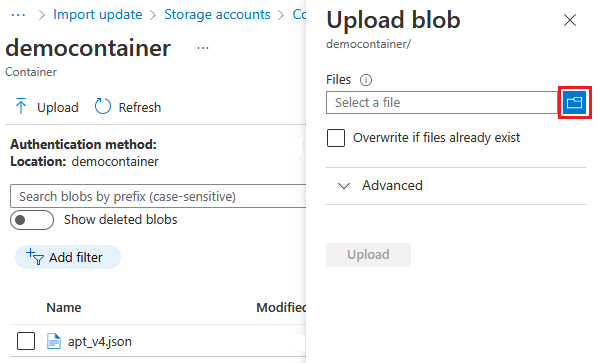Click the apt_v4.json file icon
The image size is (600, 363).
click(54, 341)
